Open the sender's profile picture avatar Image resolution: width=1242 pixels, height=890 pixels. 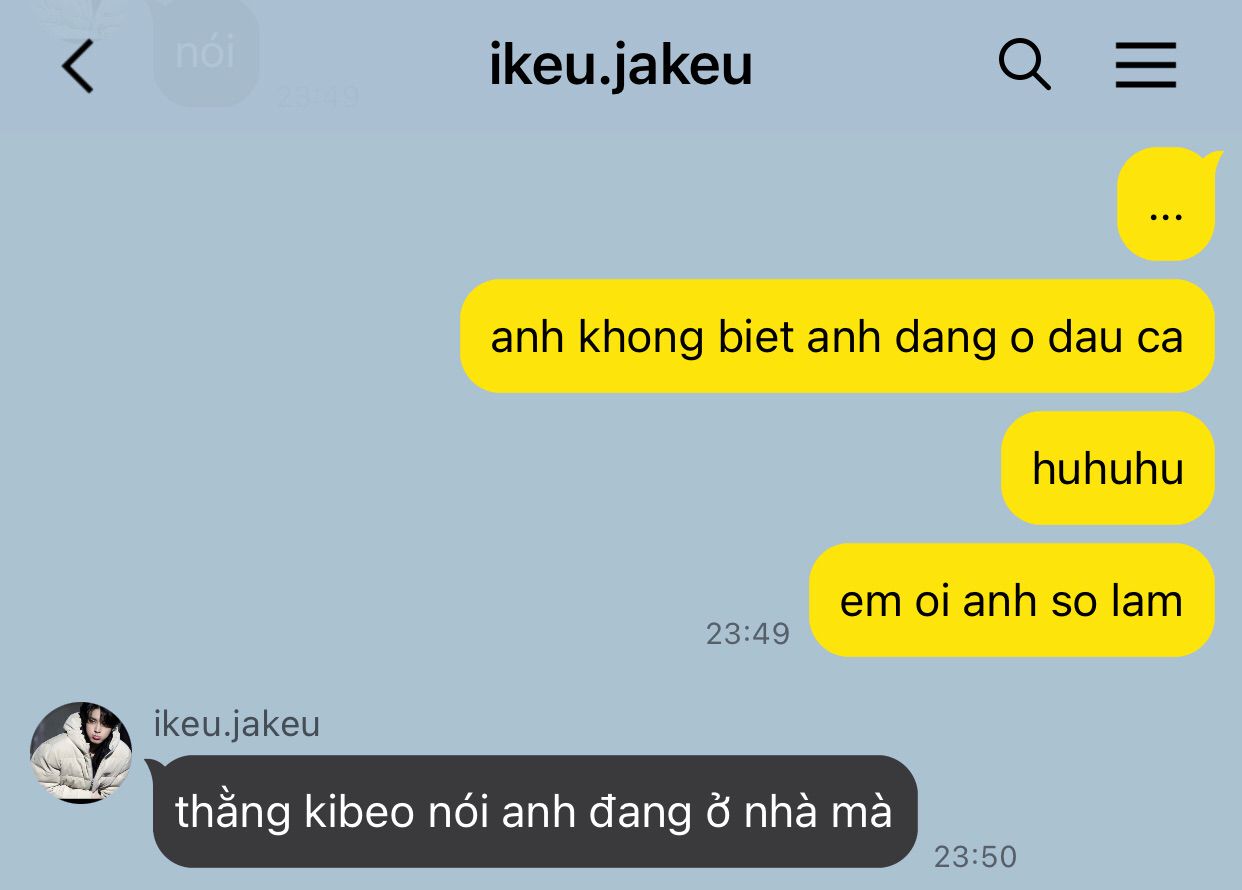pos(81,752)
